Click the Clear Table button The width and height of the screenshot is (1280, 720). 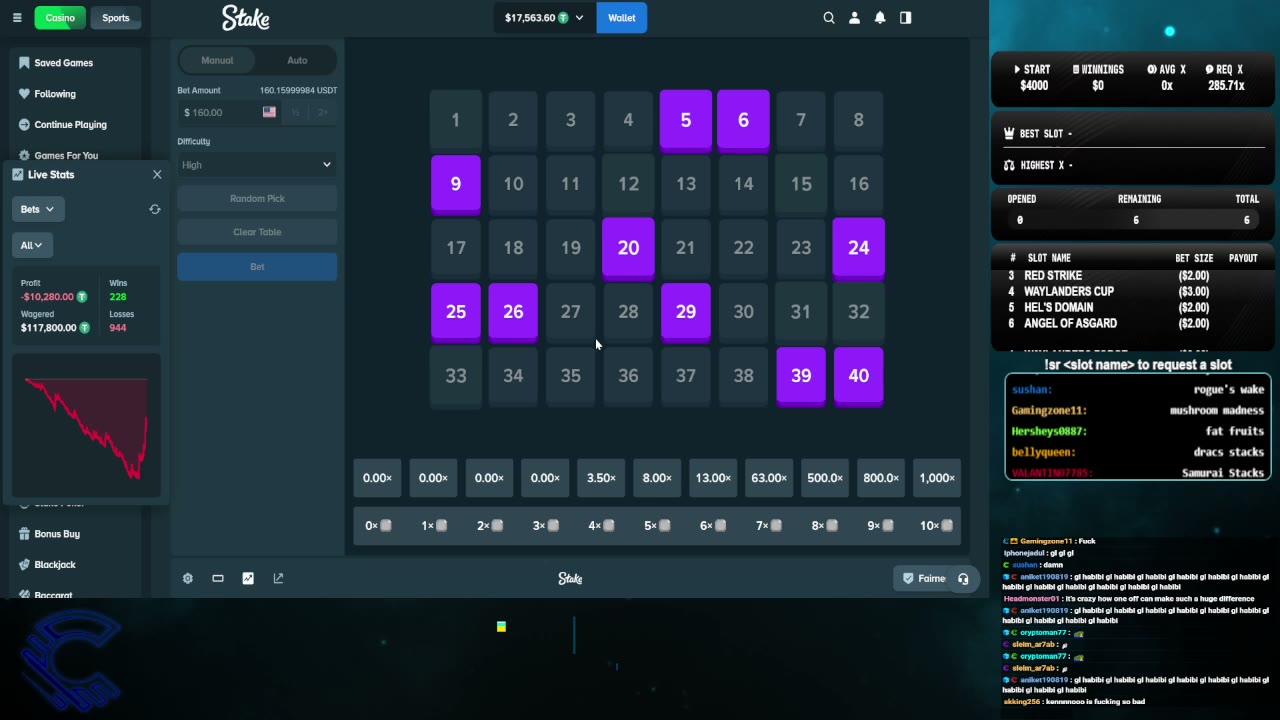[257, 232]
